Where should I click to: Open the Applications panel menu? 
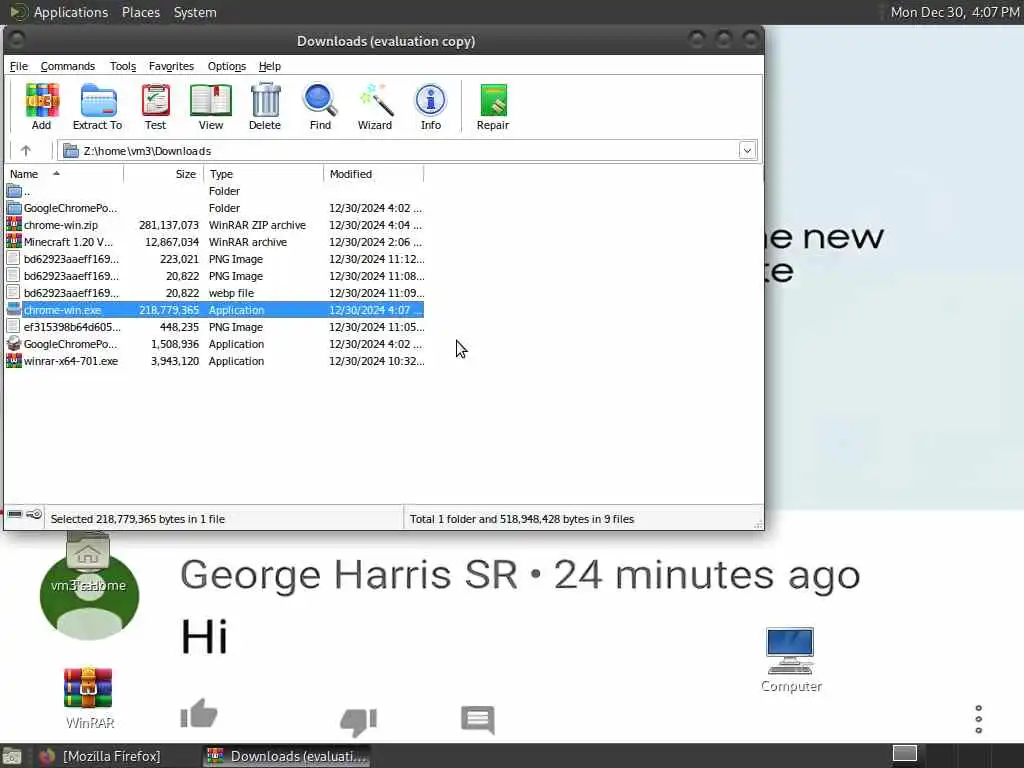pos(71,12)
